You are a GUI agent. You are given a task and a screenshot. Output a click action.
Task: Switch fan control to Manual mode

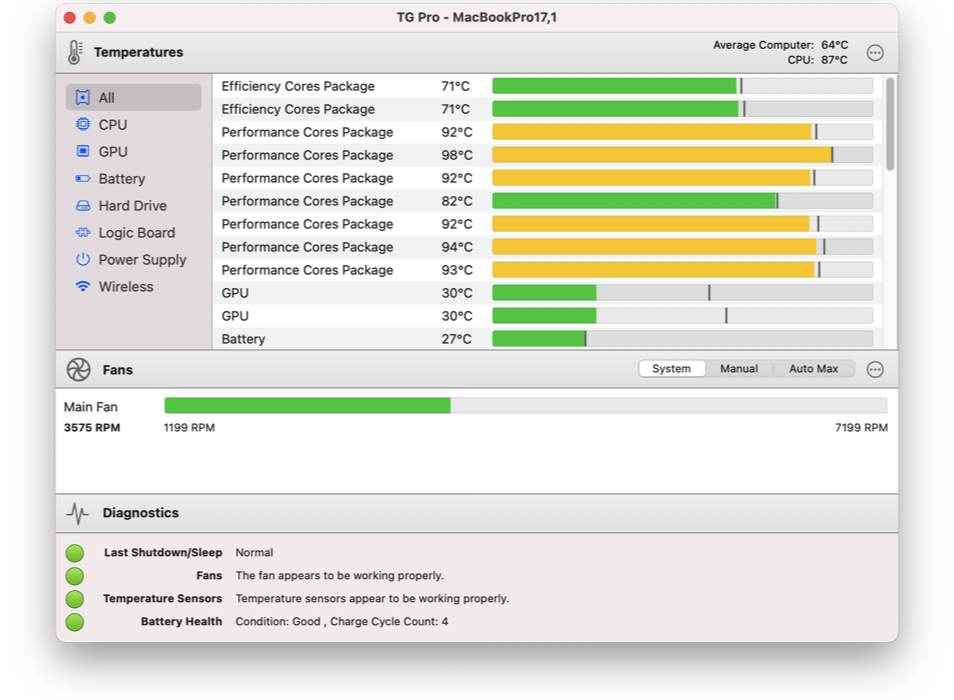tap(739, 369)
